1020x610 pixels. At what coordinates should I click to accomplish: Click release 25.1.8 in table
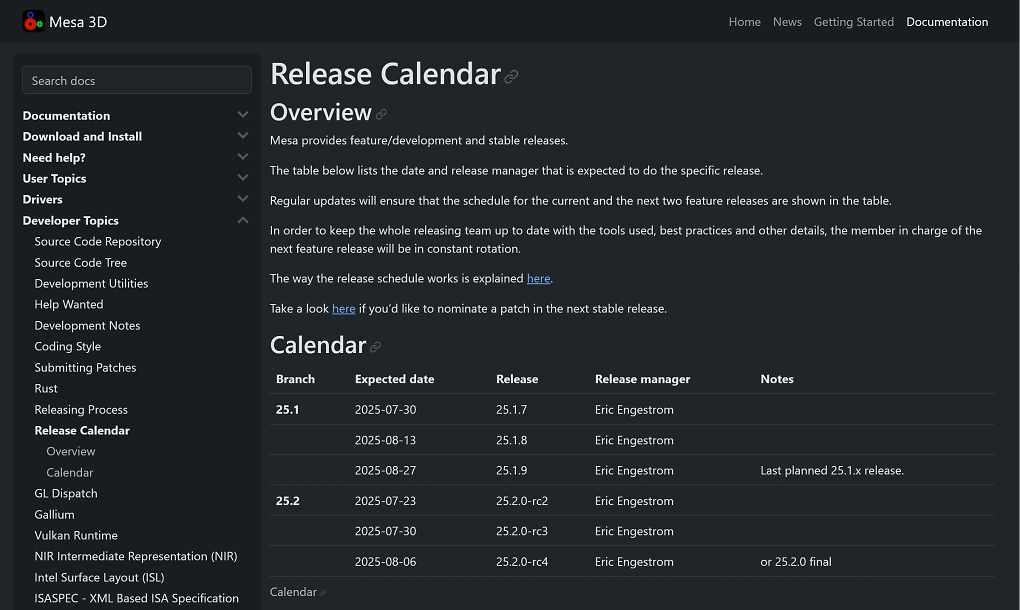(x=511, y=440)
